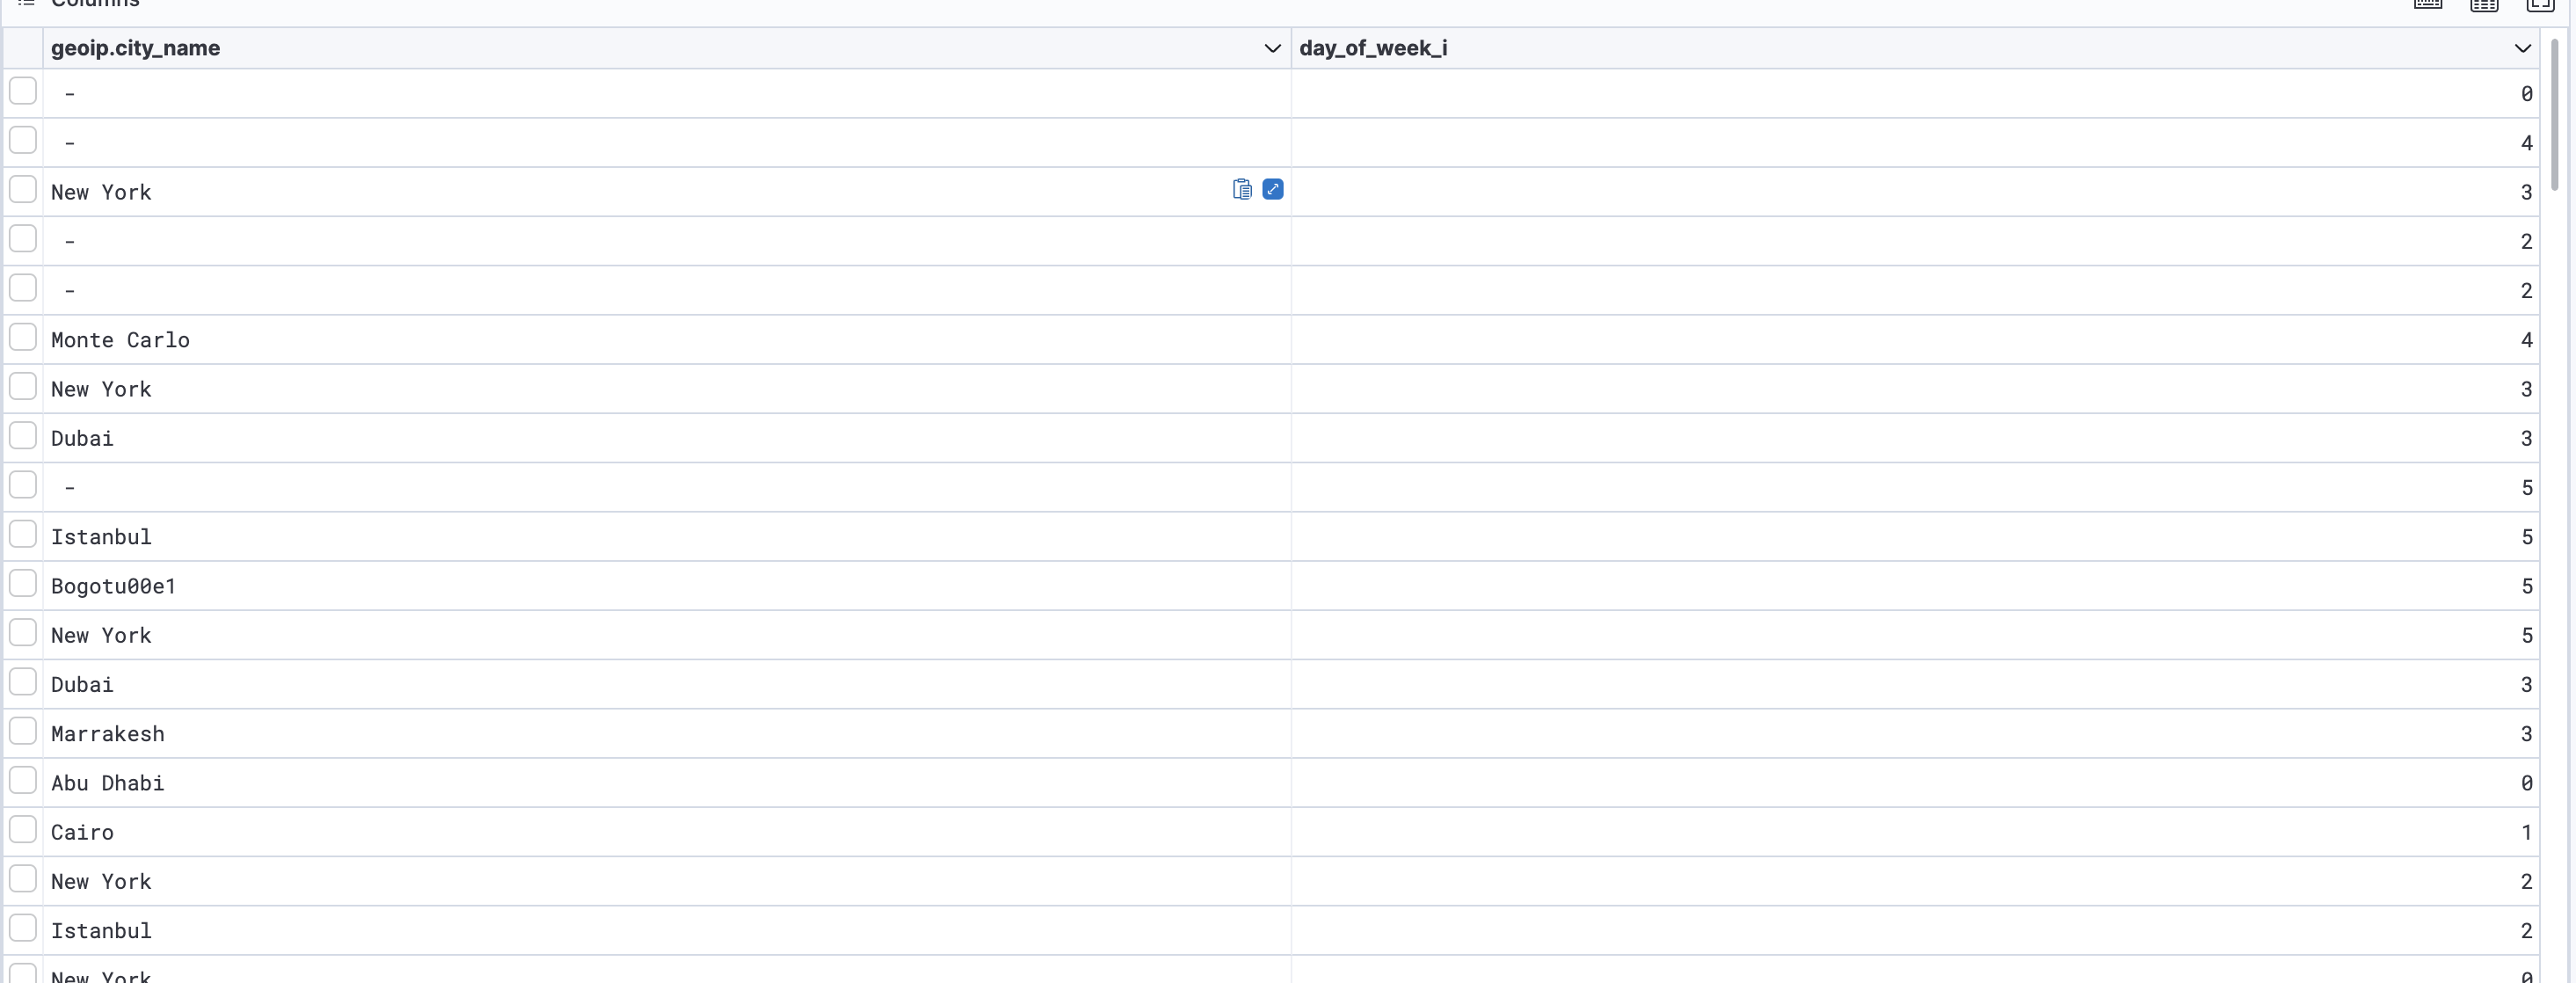Select the Bogotu00e1 city cell value
The height and width of the screenshot is (983, 2576).
[112, 586]
